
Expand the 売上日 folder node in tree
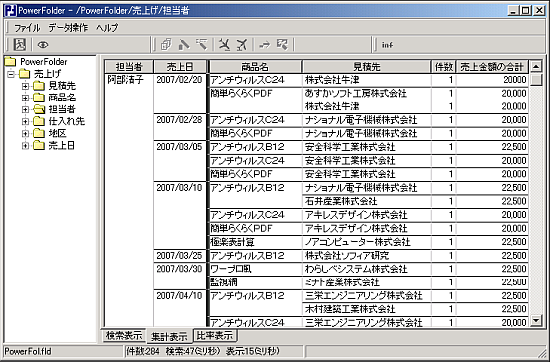25,145
